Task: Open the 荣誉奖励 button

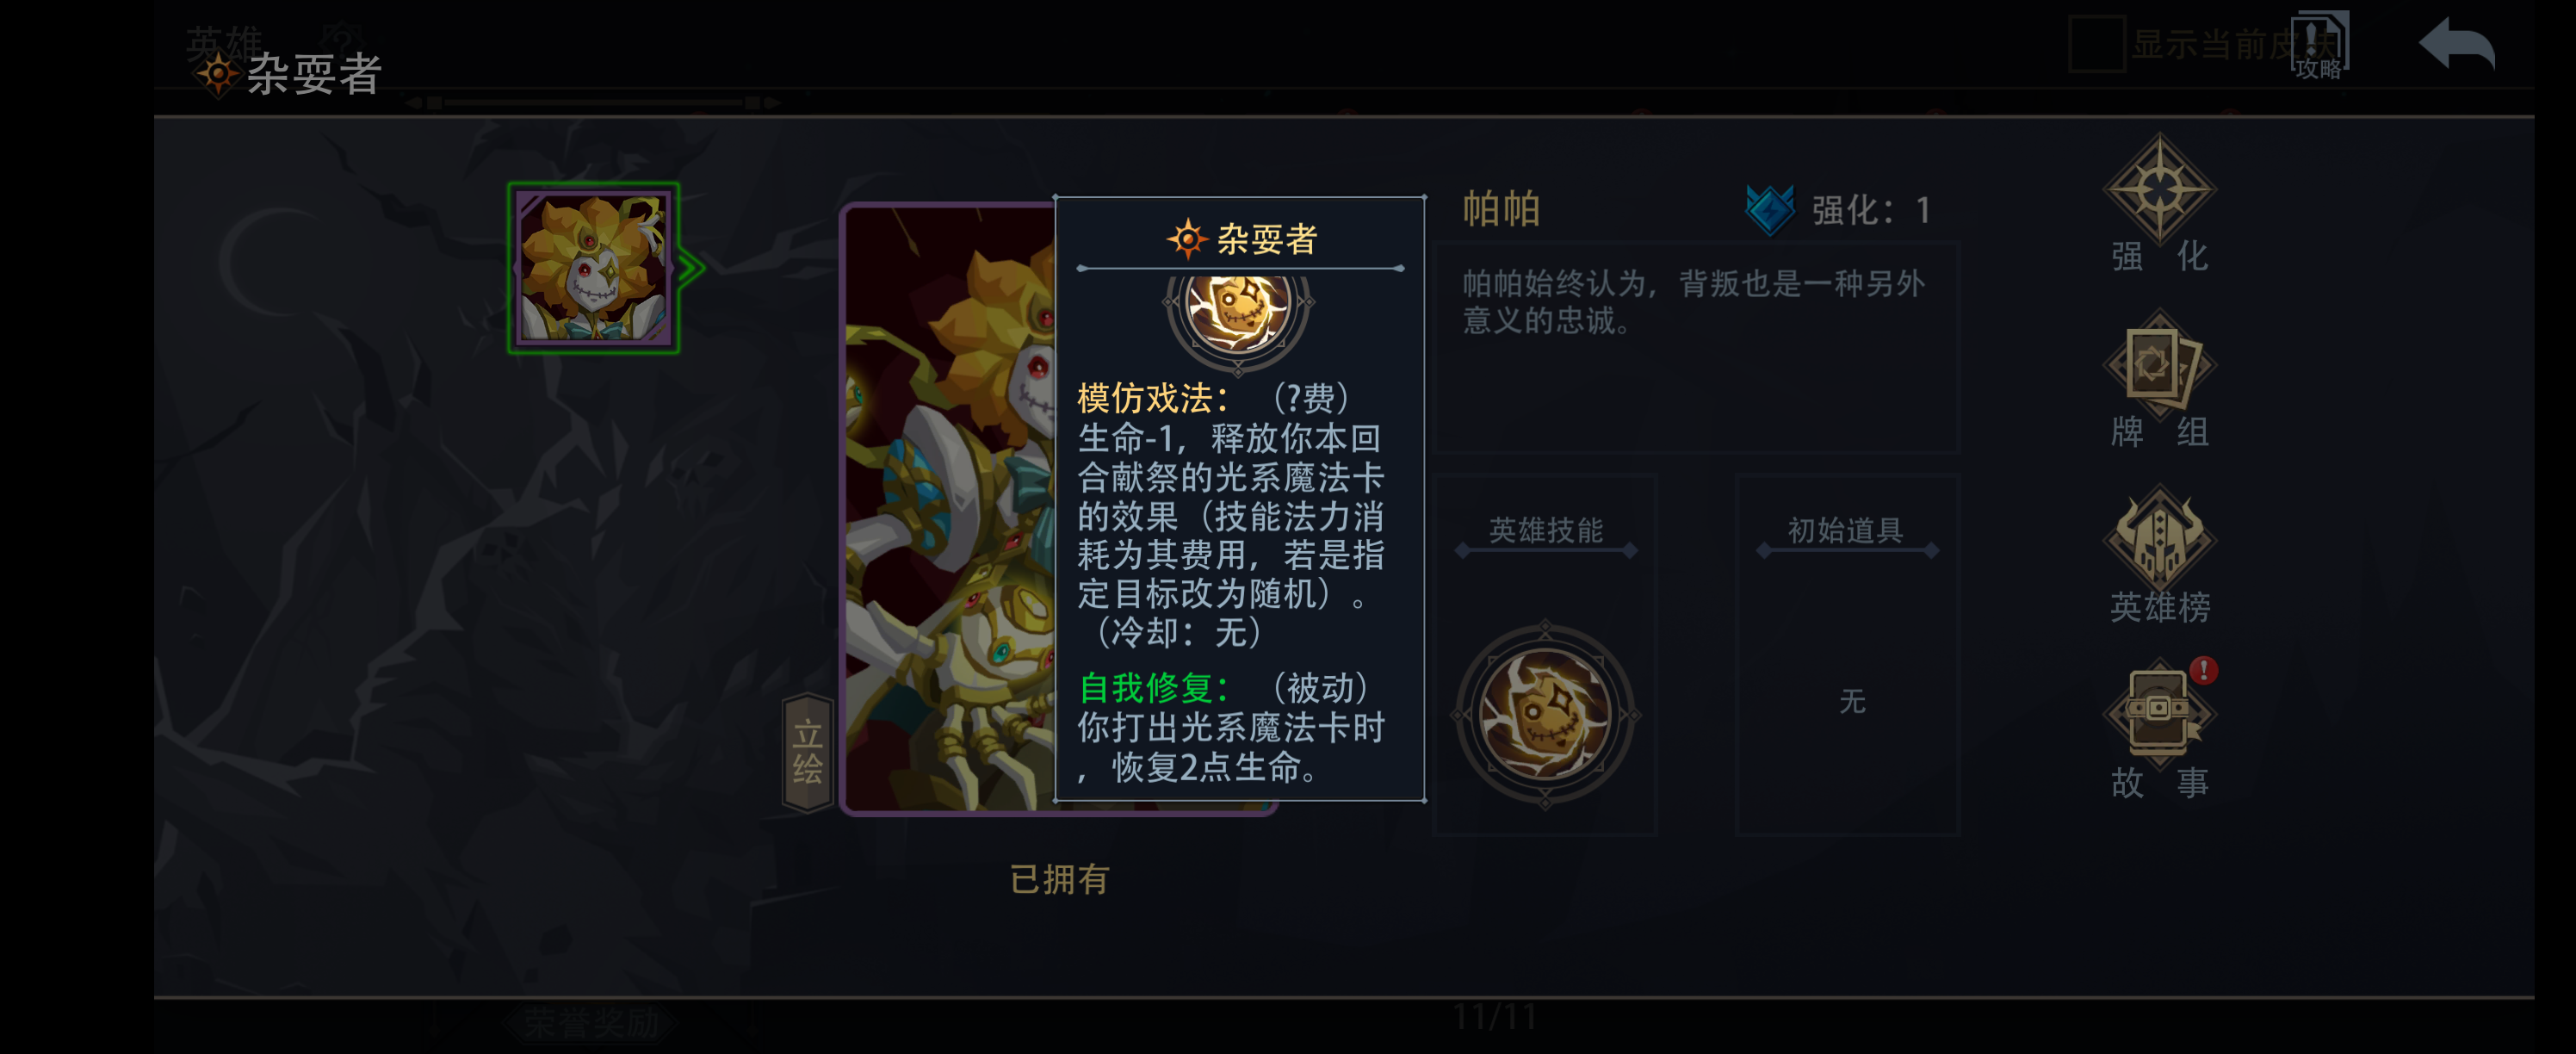Action: (592, 1023)
